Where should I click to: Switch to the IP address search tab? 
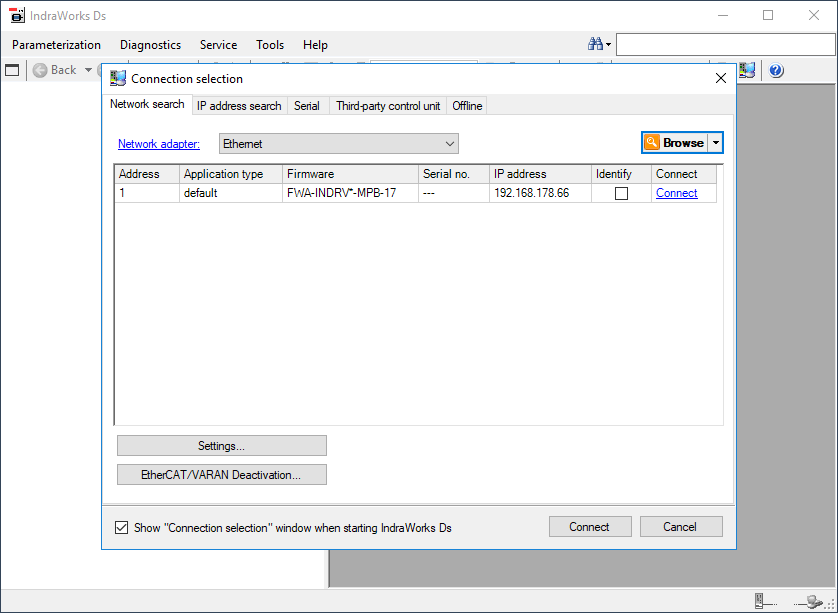[x=239, y=106]
